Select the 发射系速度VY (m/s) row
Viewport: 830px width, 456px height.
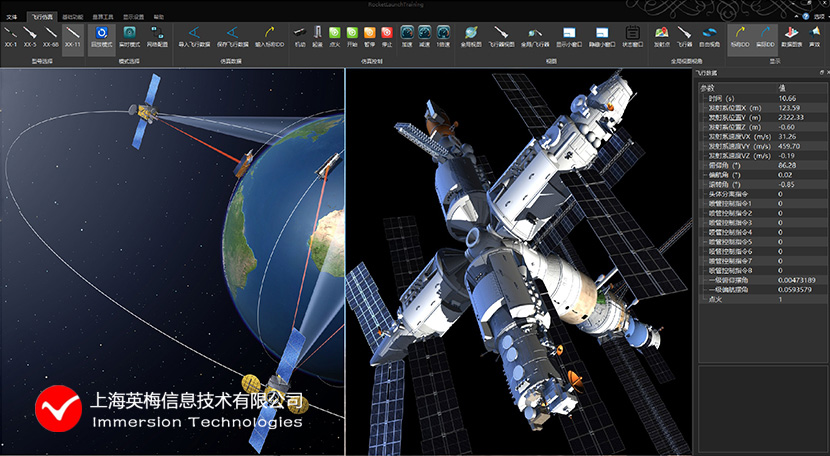pos(762,146)
